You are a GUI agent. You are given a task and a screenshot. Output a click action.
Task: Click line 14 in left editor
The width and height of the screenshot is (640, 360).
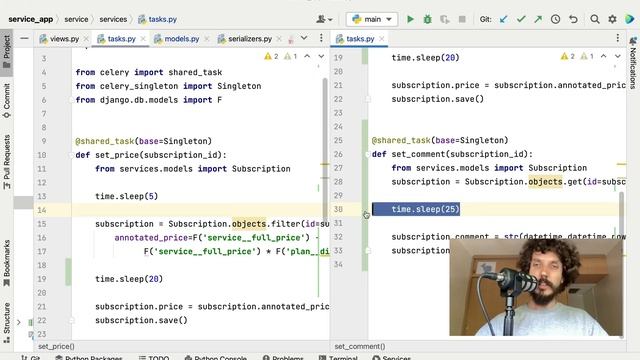coord(200,210)
